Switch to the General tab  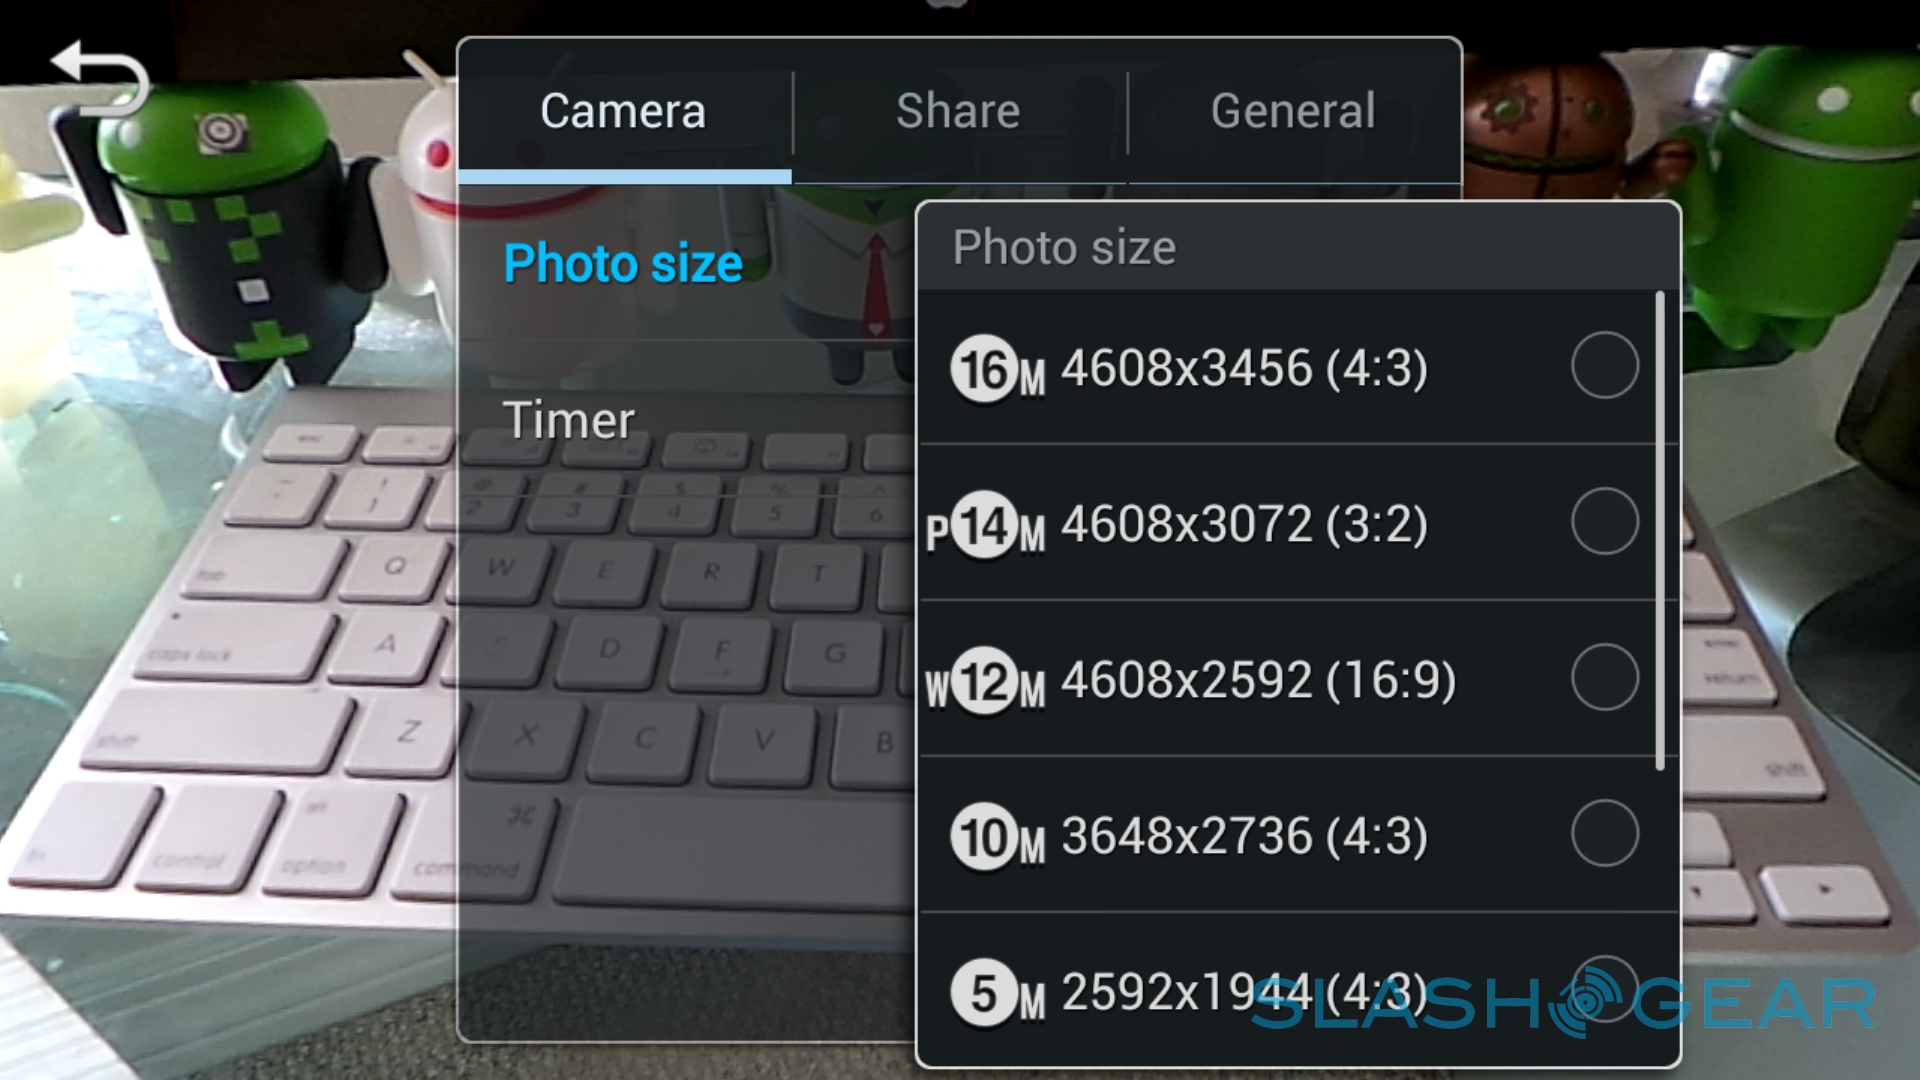[1294, 111]
